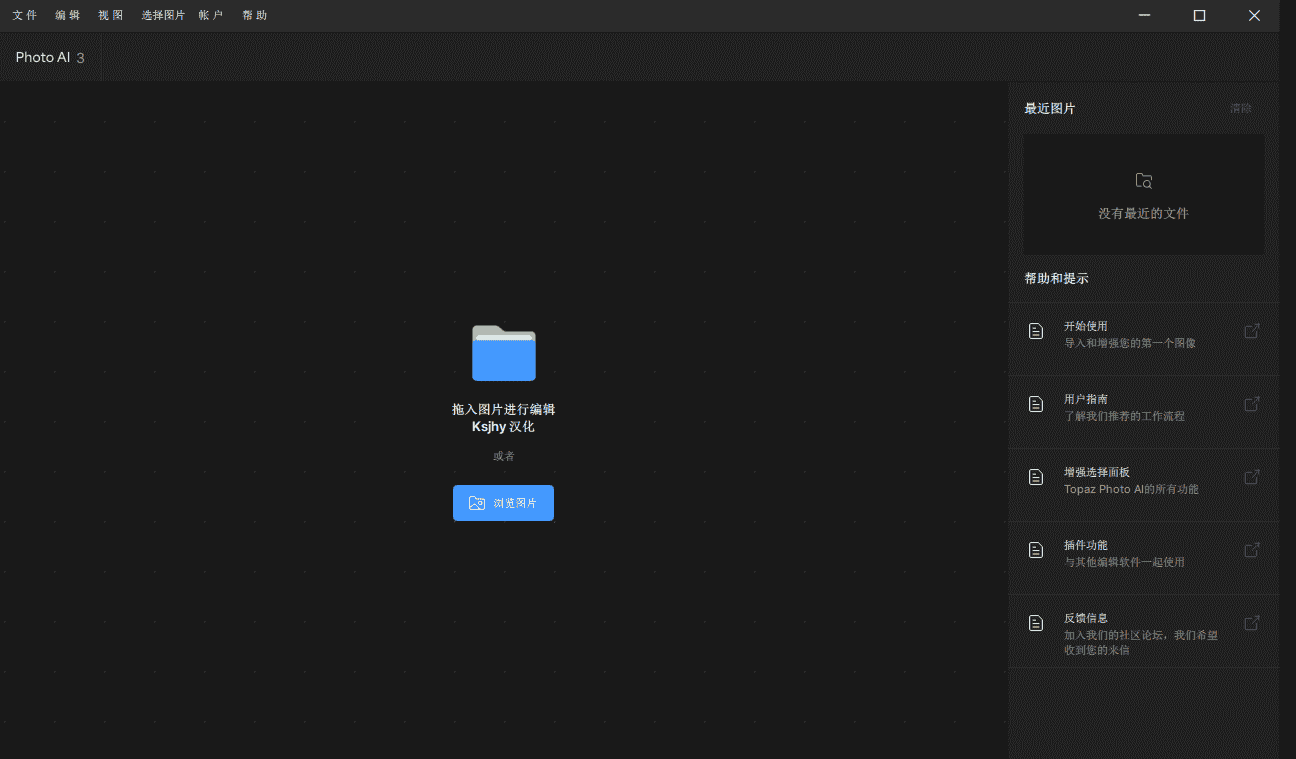This screenshot has width=1296, height=759.
Task: Open the 增强选择面板 help title
Action: 1096,472
